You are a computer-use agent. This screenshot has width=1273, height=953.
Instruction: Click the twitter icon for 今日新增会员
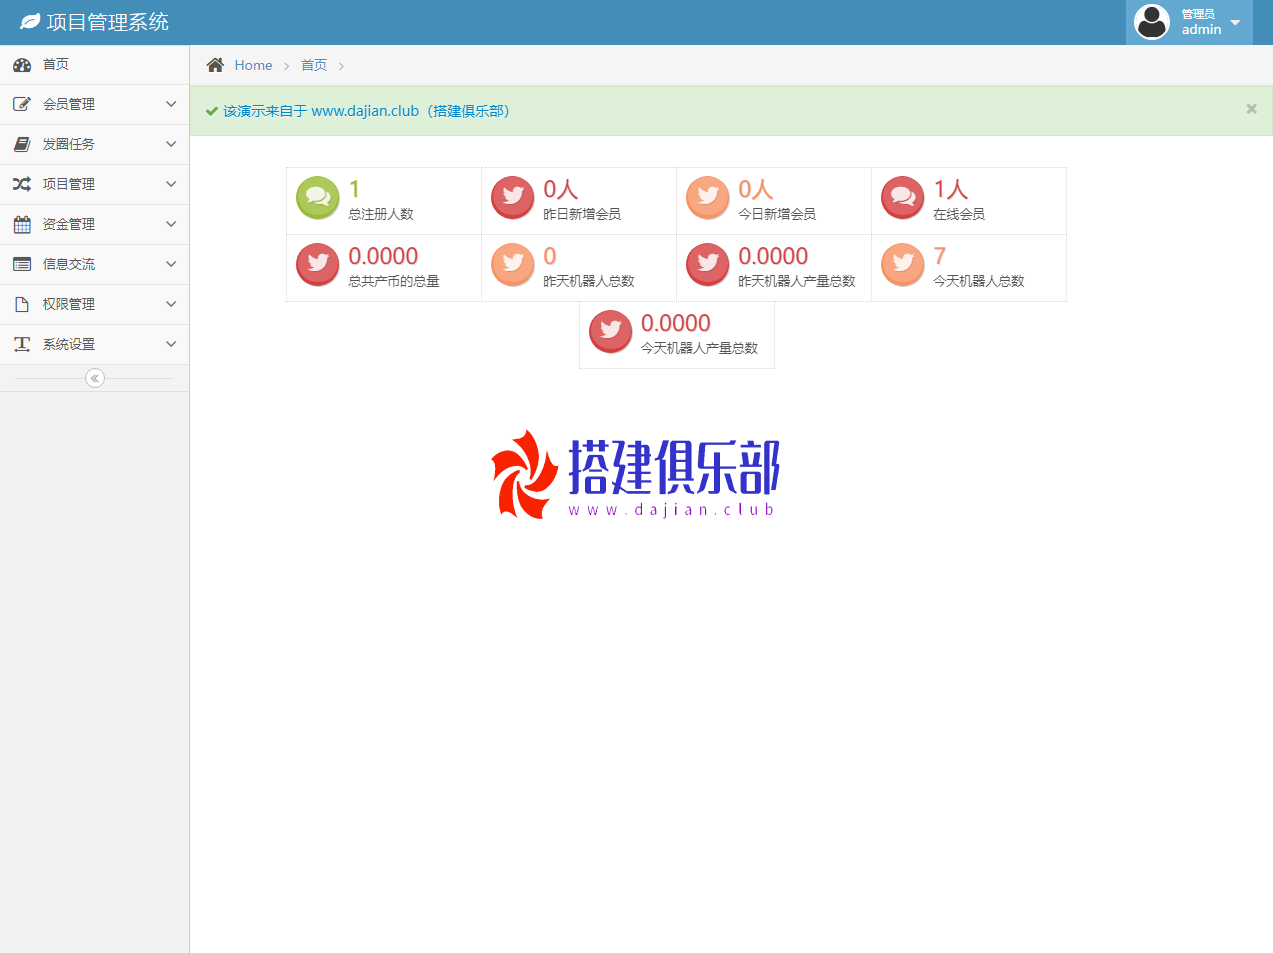click(x=708, y=198)
